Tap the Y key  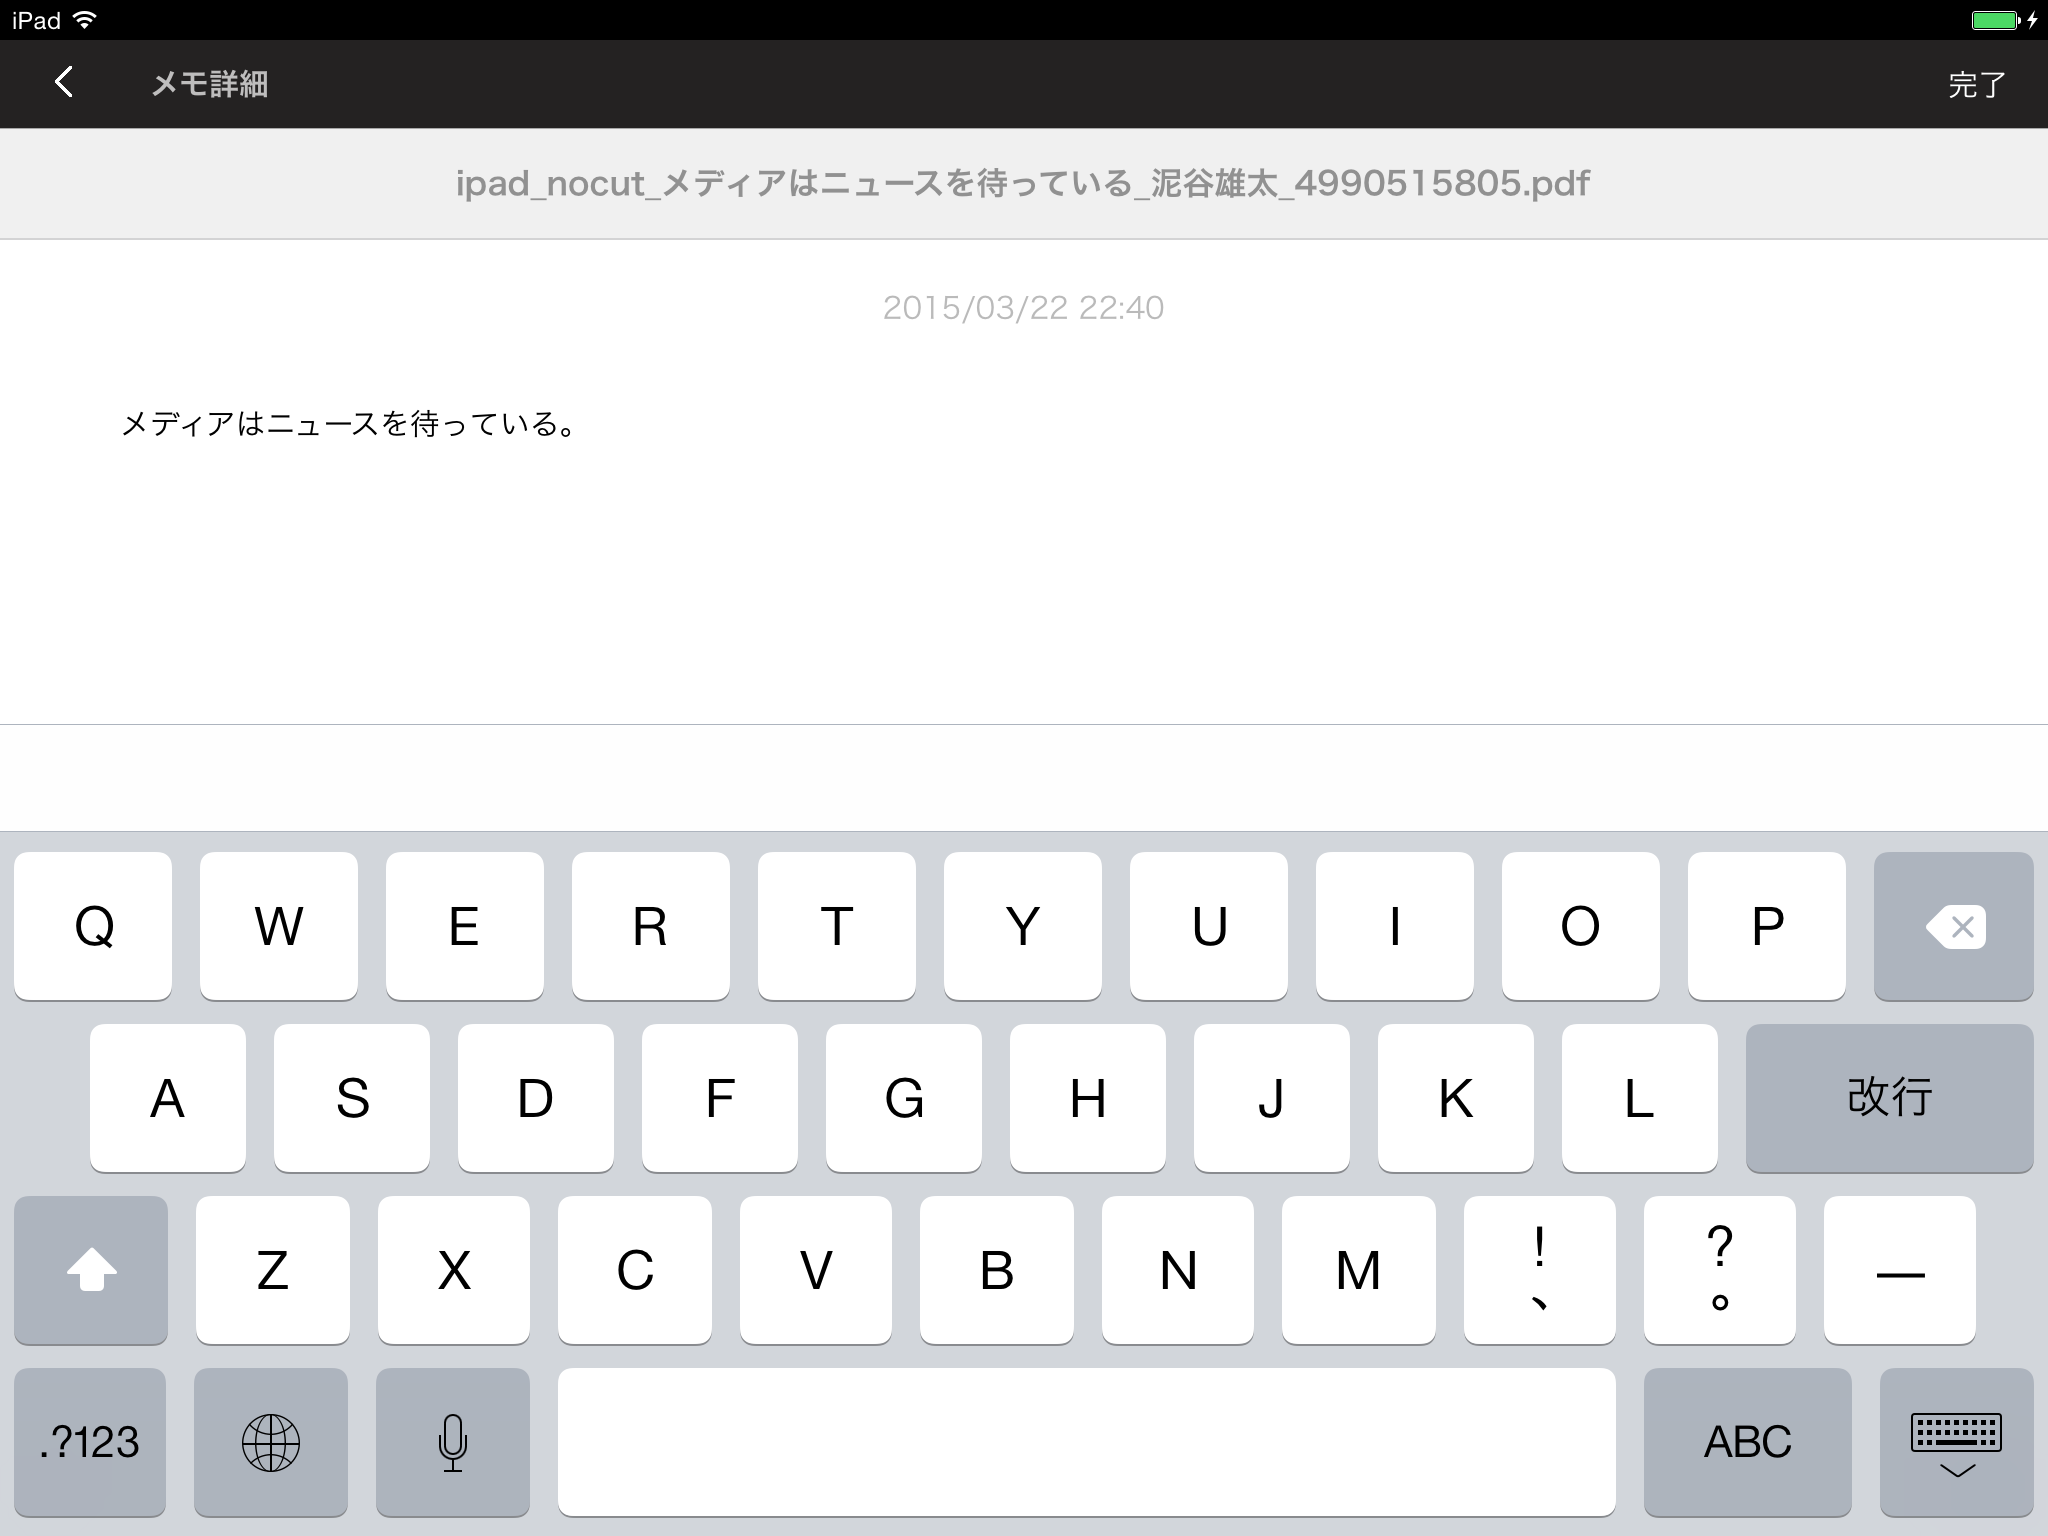coord(1023,926)
